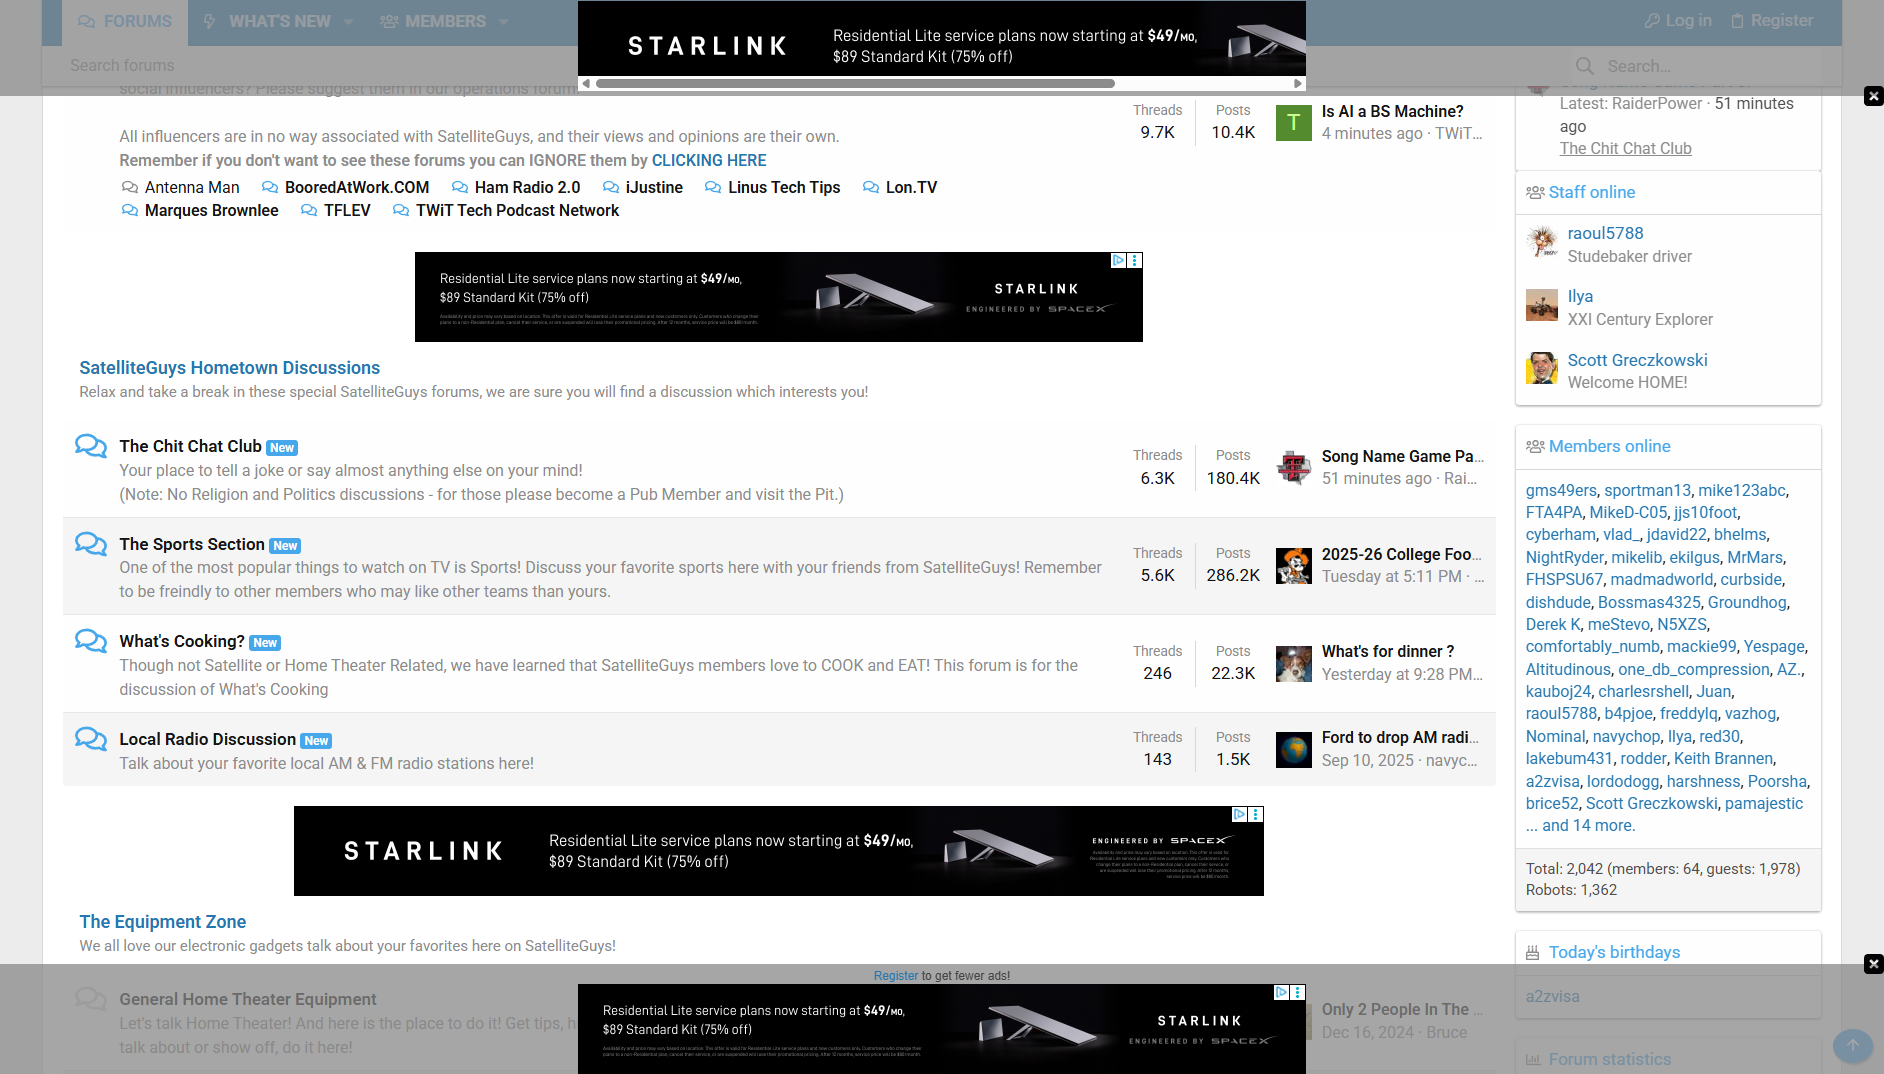Click globe avatar beside Ford AM radio thread

pyautogui.click(x=1294, y=750)
